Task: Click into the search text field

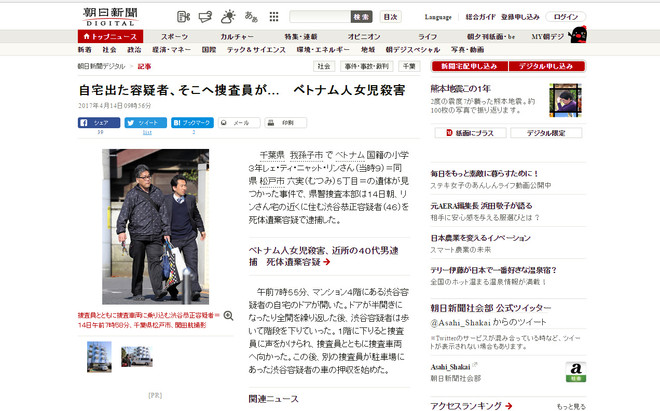Action: 319,17
